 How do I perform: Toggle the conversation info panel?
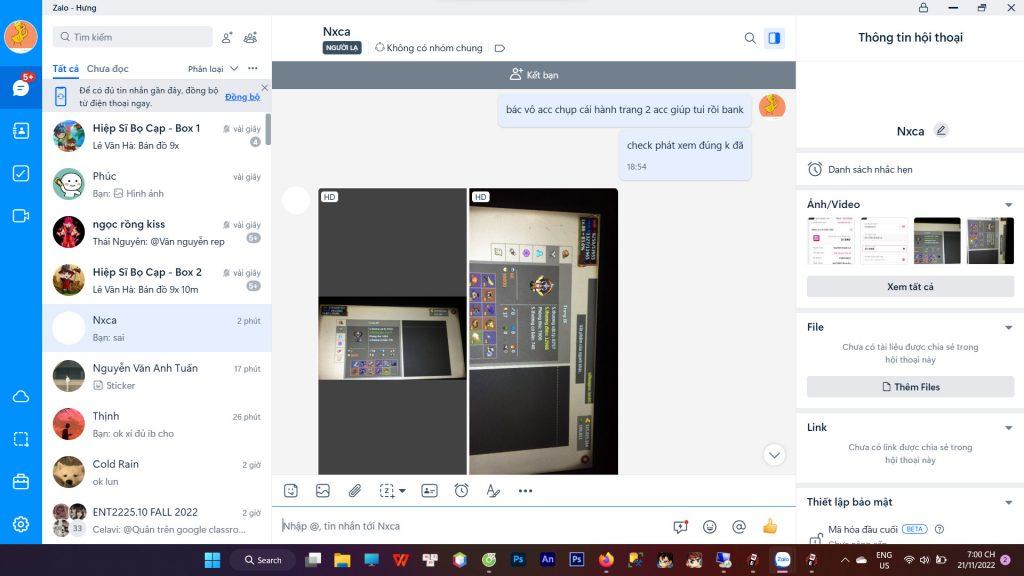[x=774, y=38]
